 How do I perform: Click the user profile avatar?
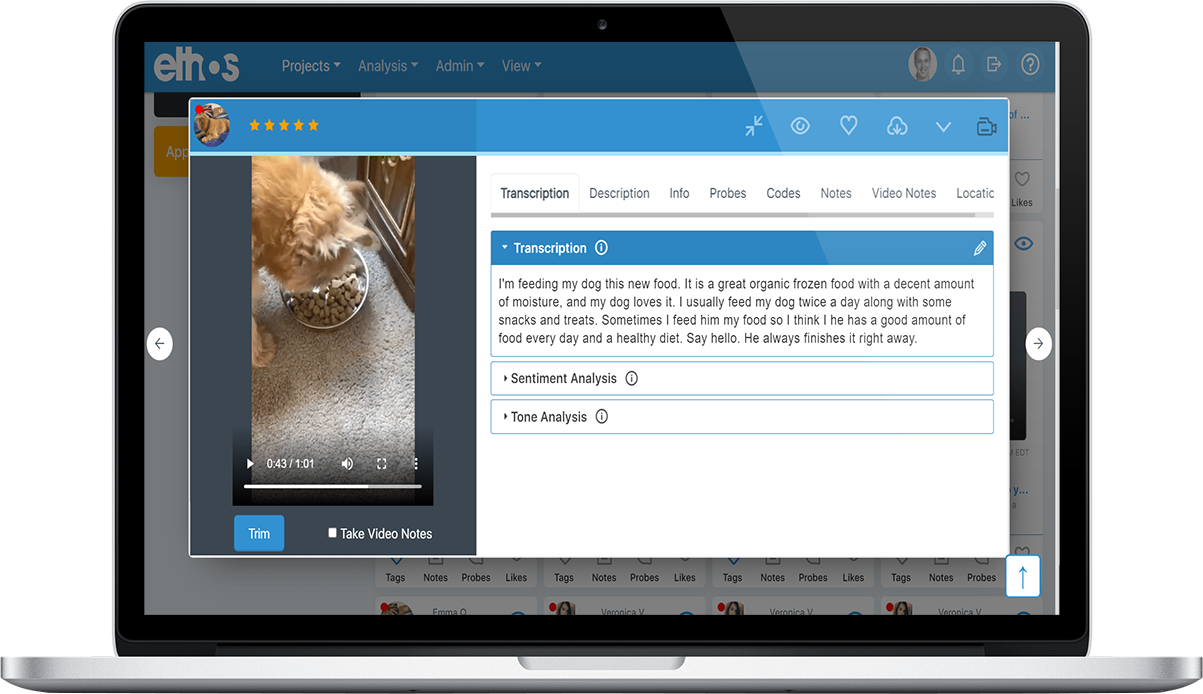(922, 64)
